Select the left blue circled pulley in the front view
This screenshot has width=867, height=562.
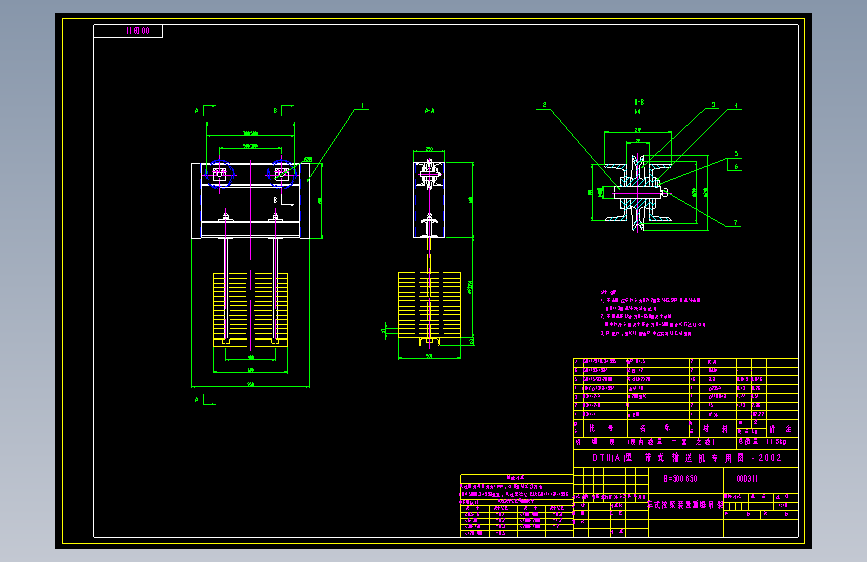pos(220,174)
